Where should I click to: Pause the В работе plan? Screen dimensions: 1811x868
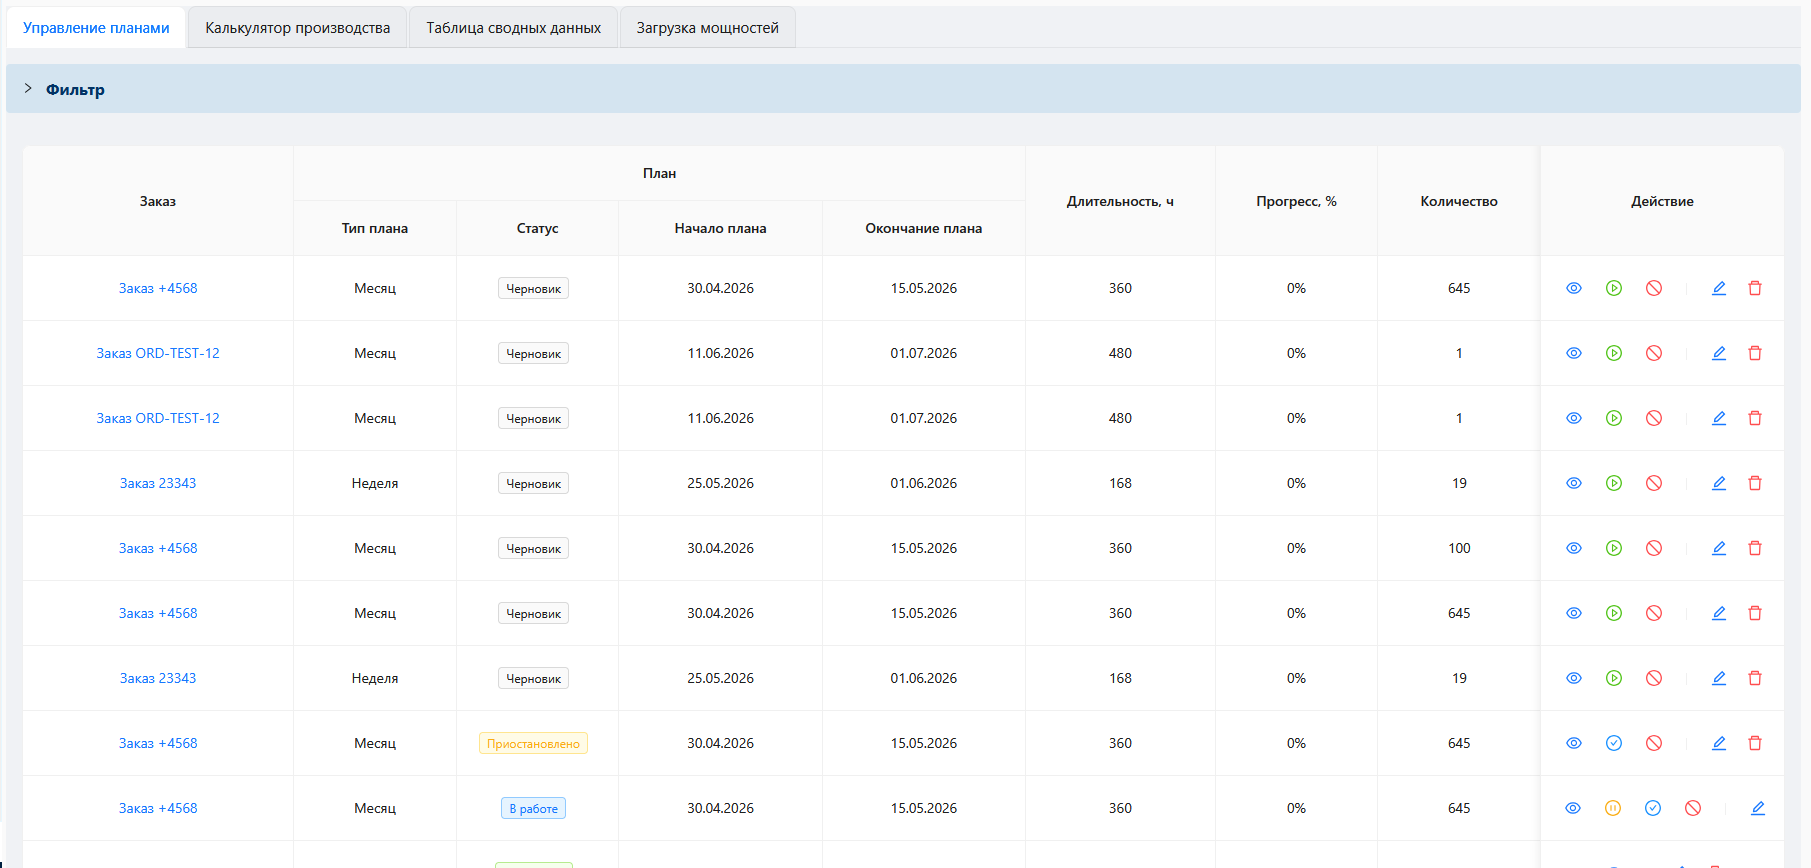pyautogui.click(x=1613, y=808)
